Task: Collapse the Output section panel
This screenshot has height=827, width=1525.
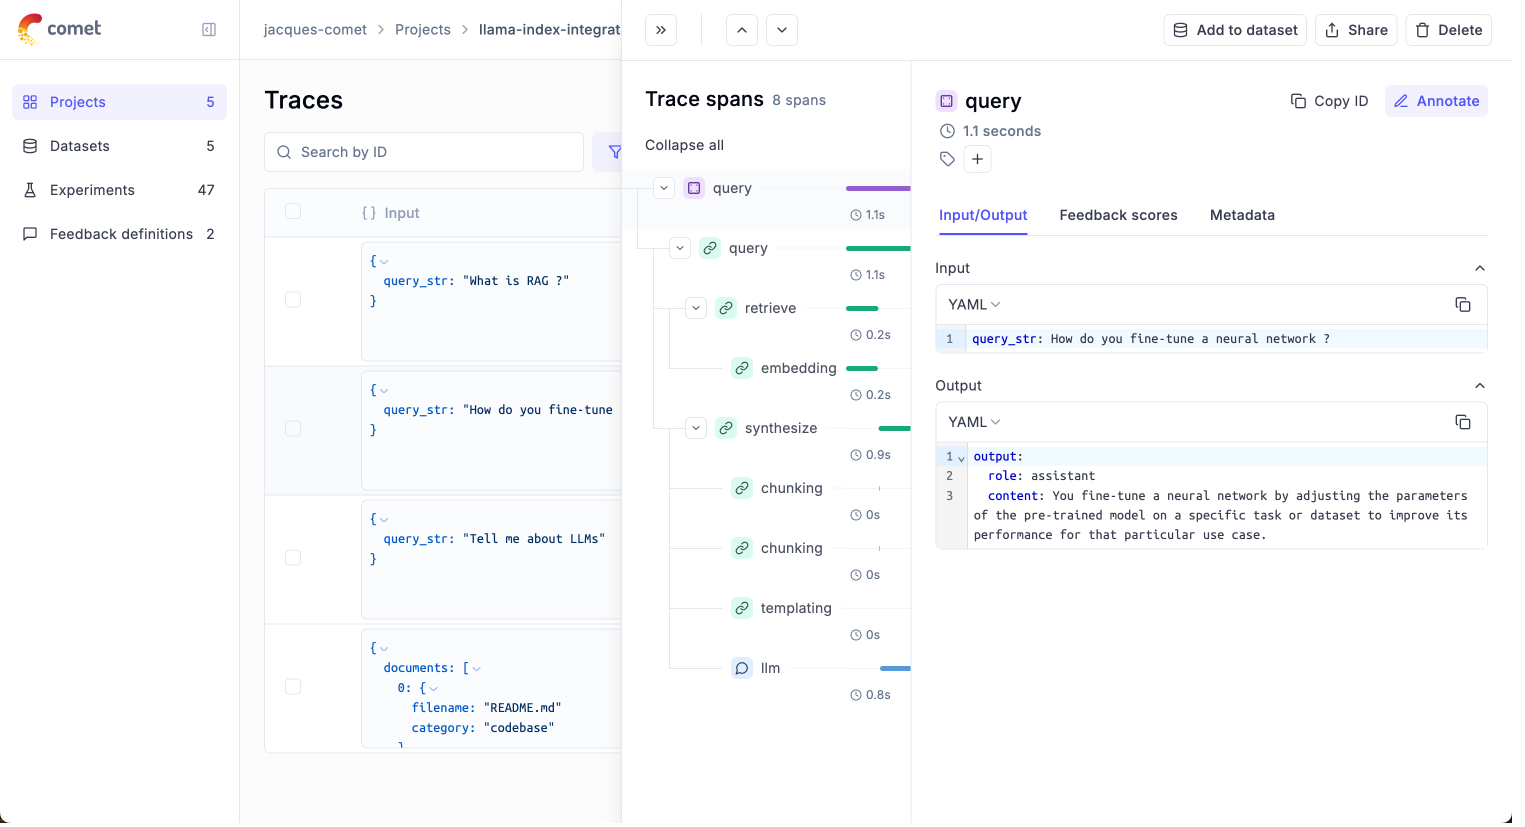Action: pyautogui.click(x=1480, y=385)
